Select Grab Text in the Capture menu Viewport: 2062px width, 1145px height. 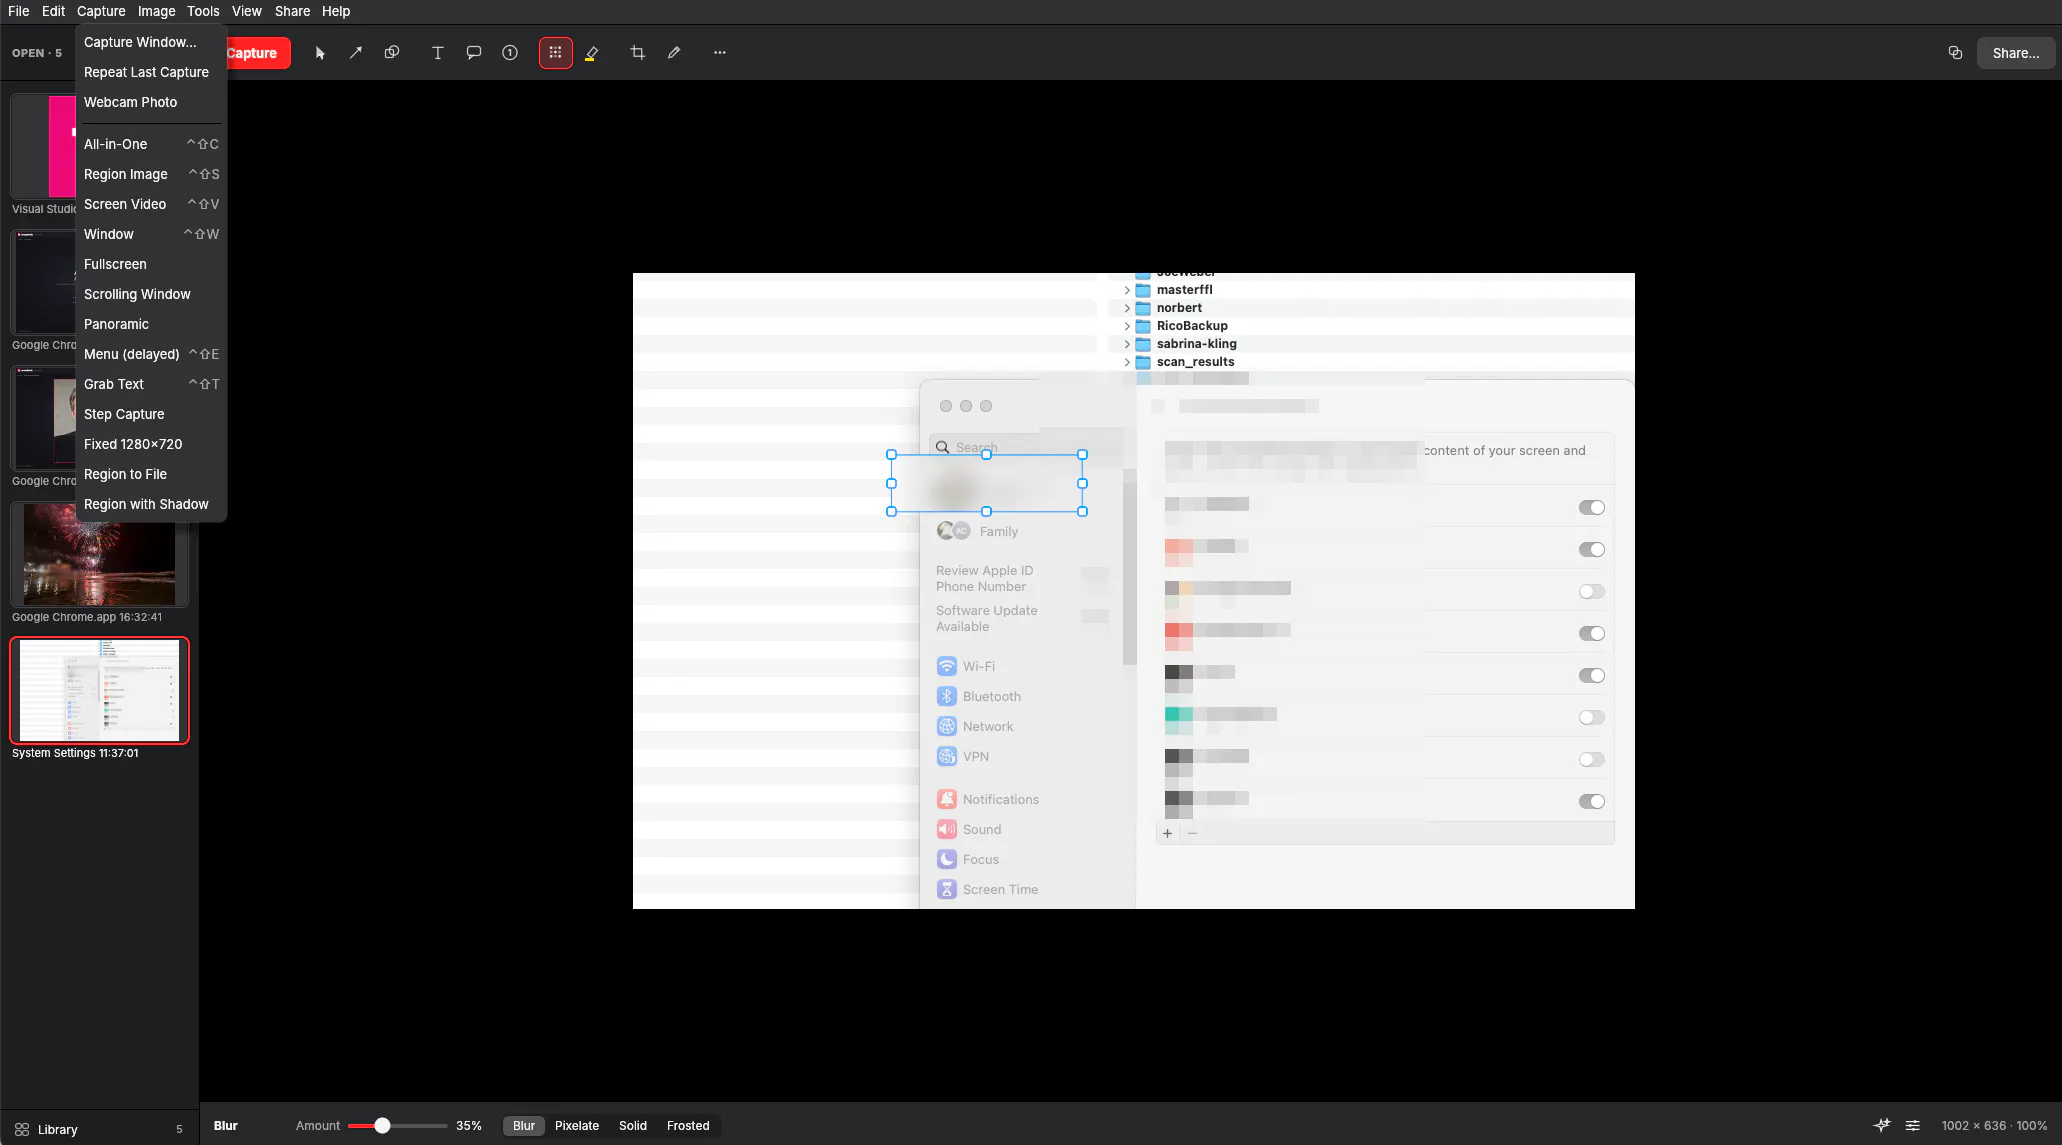(x=152, y=384)
